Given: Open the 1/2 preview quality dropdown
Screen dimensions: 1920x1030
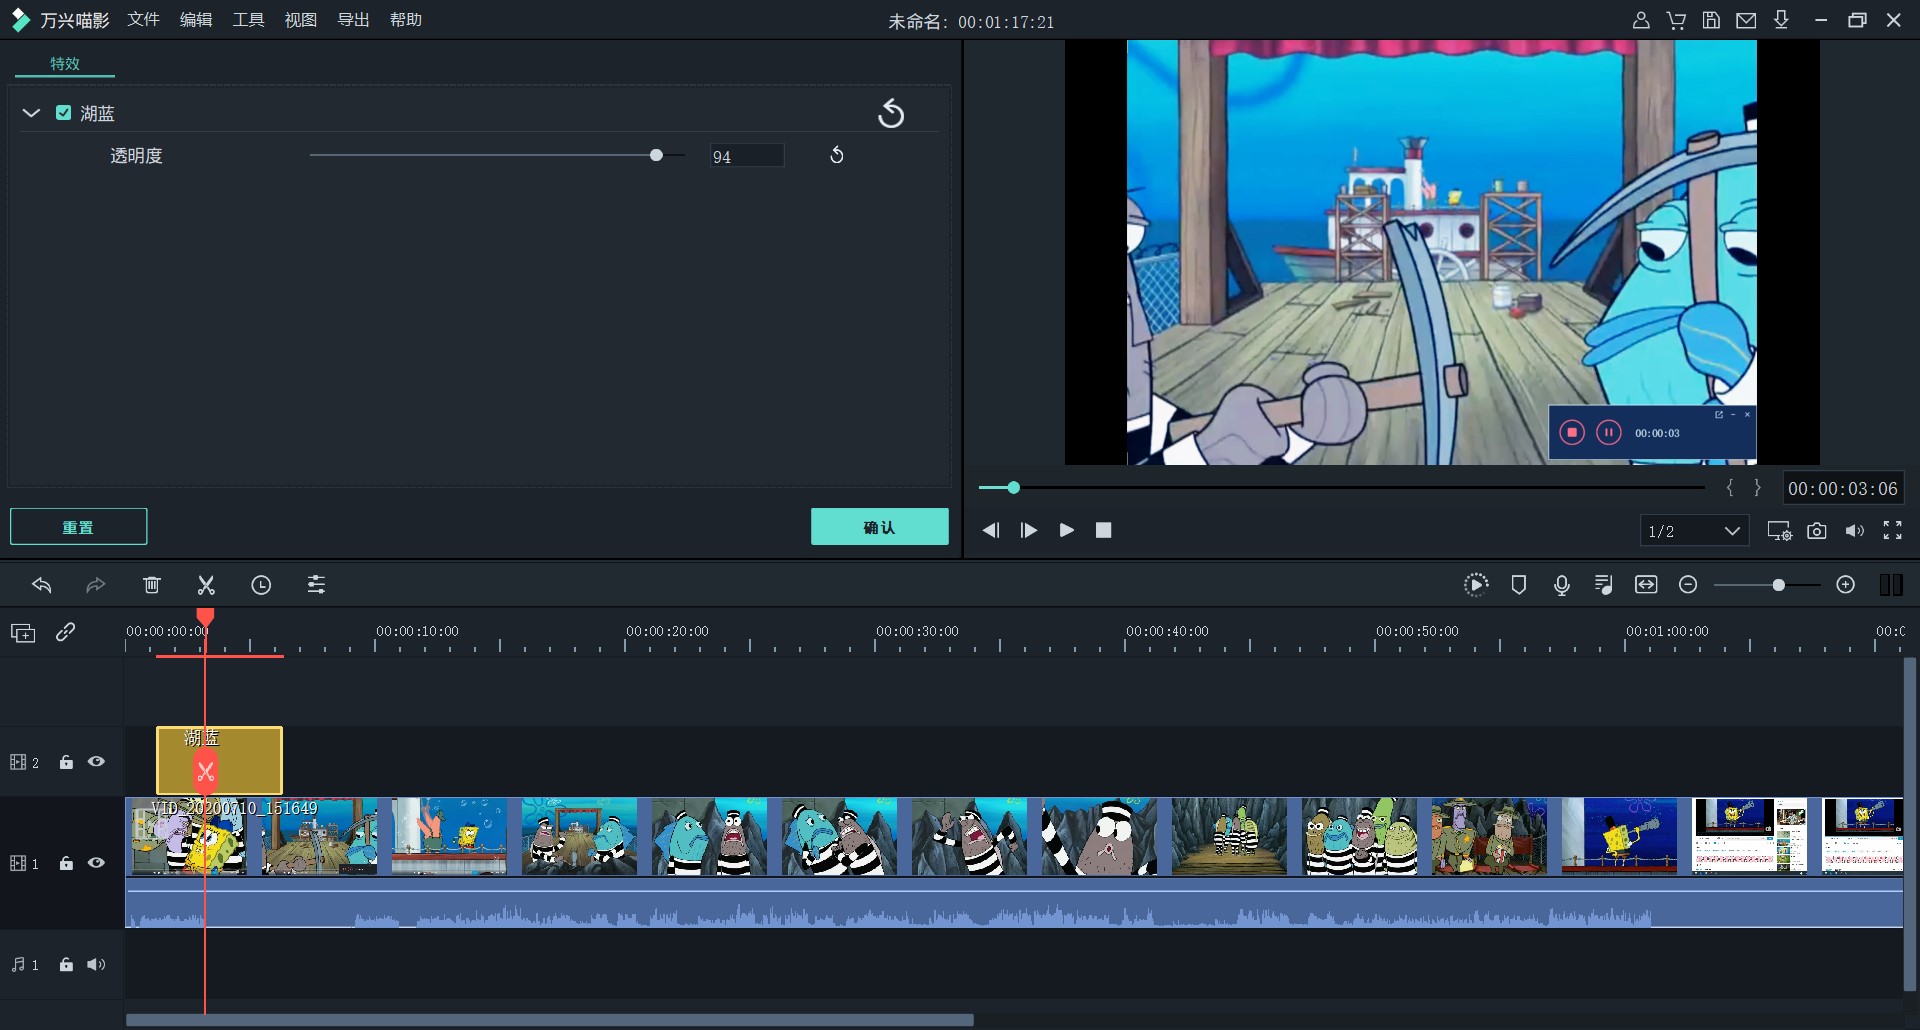Looking at the screenshot, I should [x=1694, y=531].
